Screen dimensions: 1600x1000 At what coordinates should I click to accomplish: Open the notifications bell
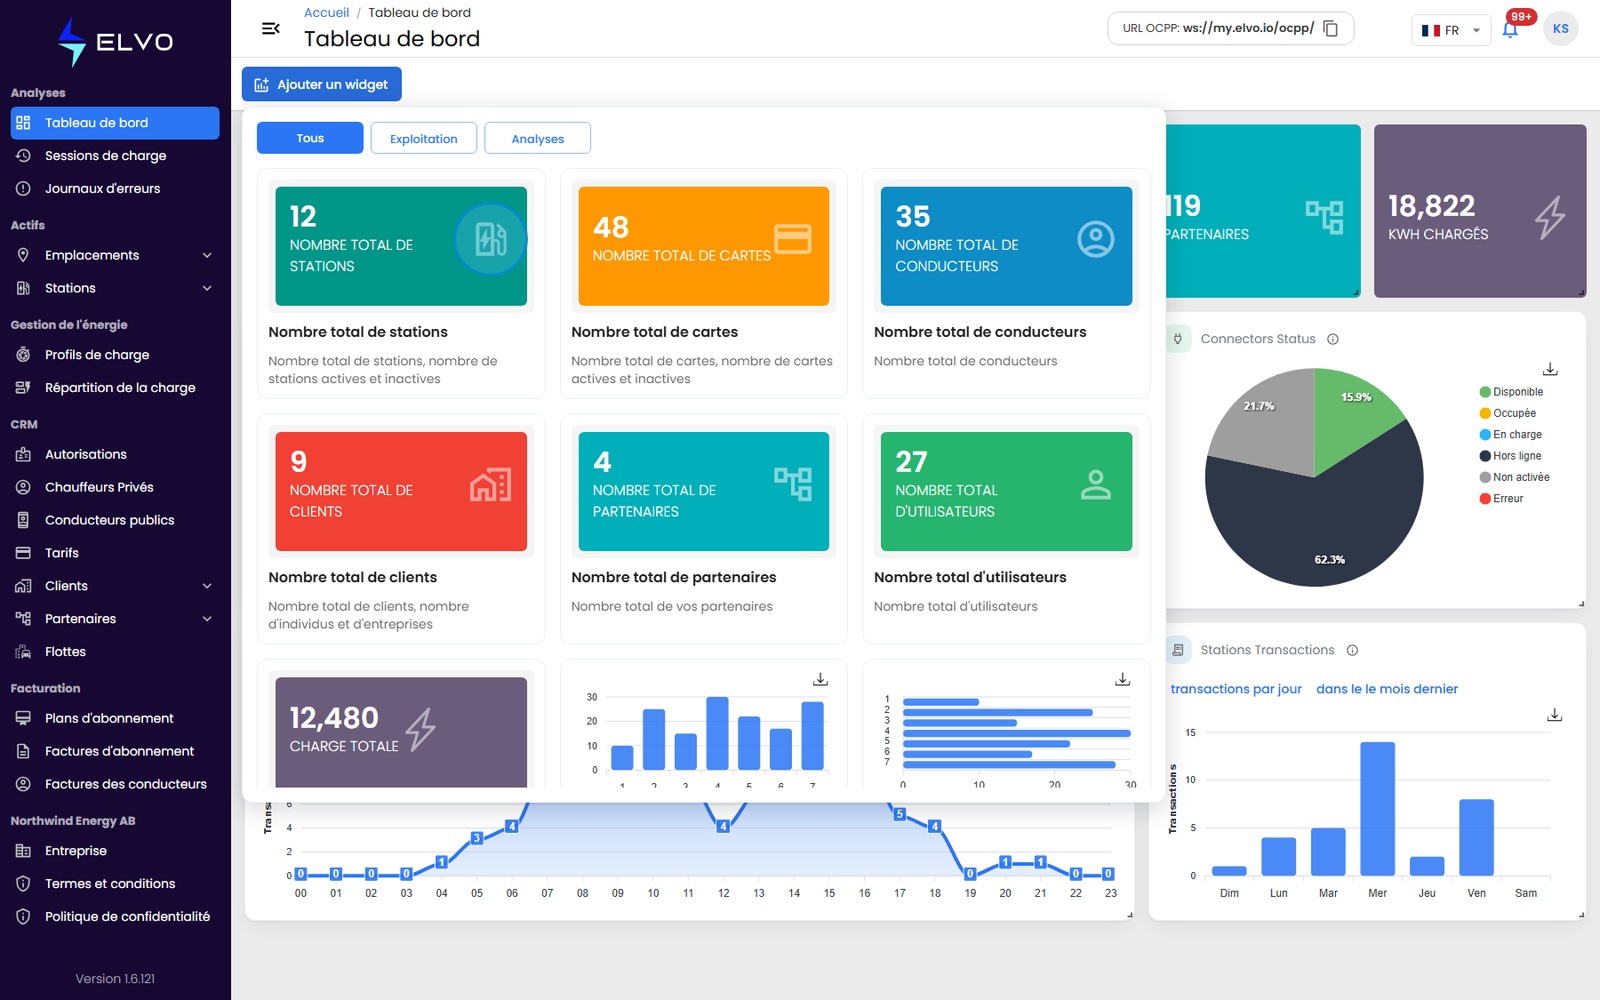pyautogui.click(x=1510, y=29)
